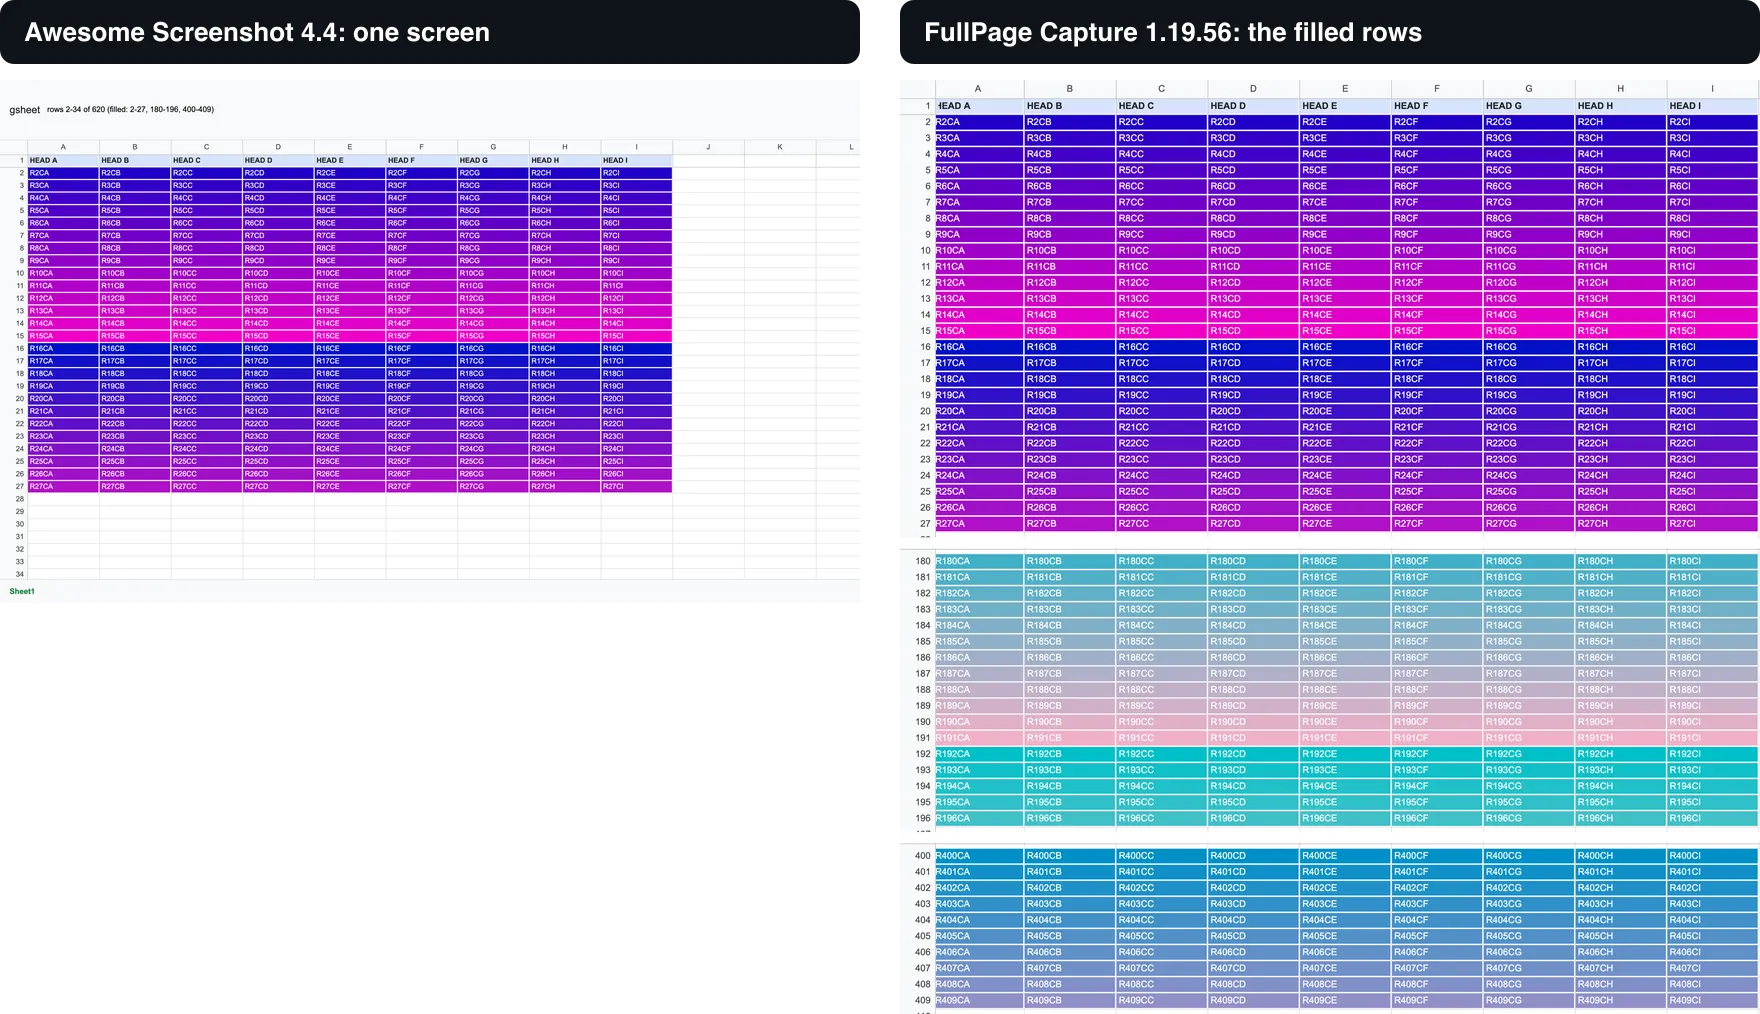
Task: Click cell R400CF
Action: click(x=1437, y=856)
